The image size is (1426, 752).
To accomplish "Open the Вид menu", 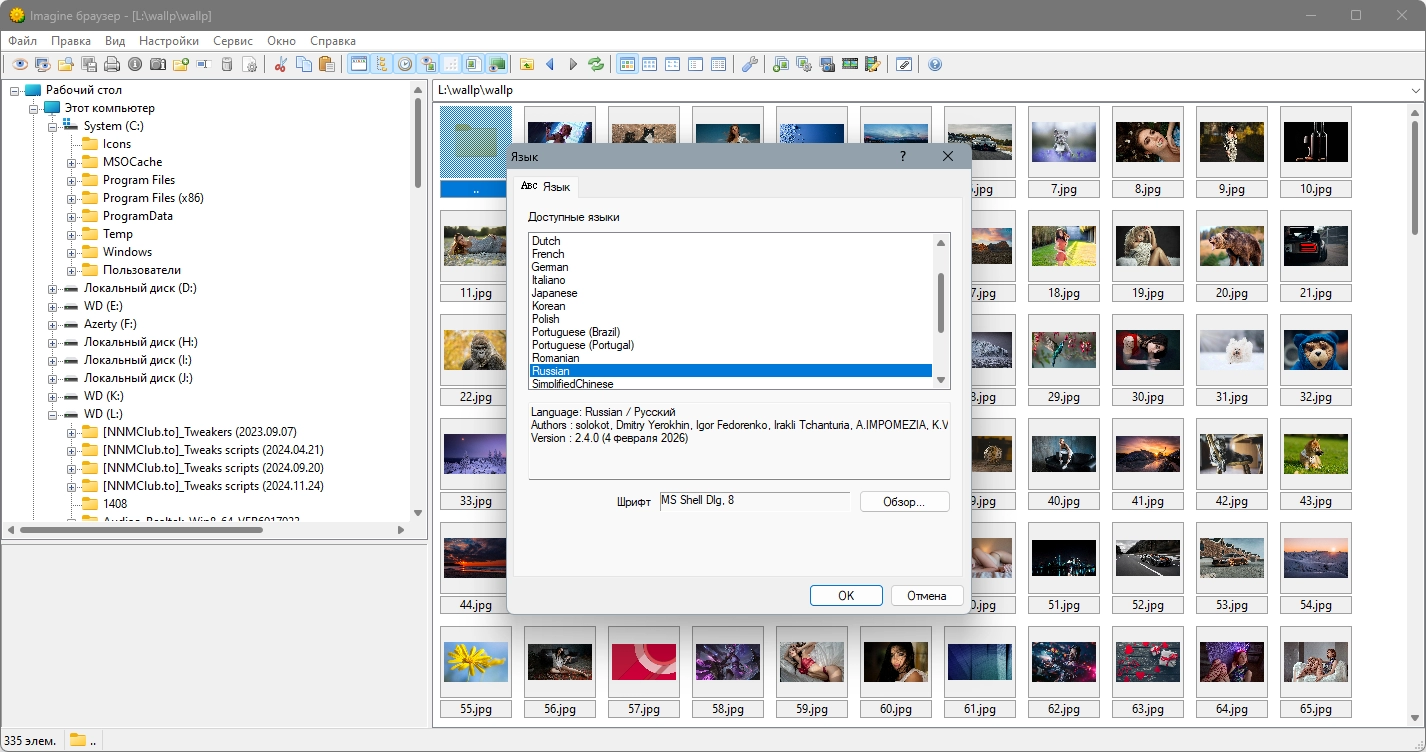I will pos(115,41).
